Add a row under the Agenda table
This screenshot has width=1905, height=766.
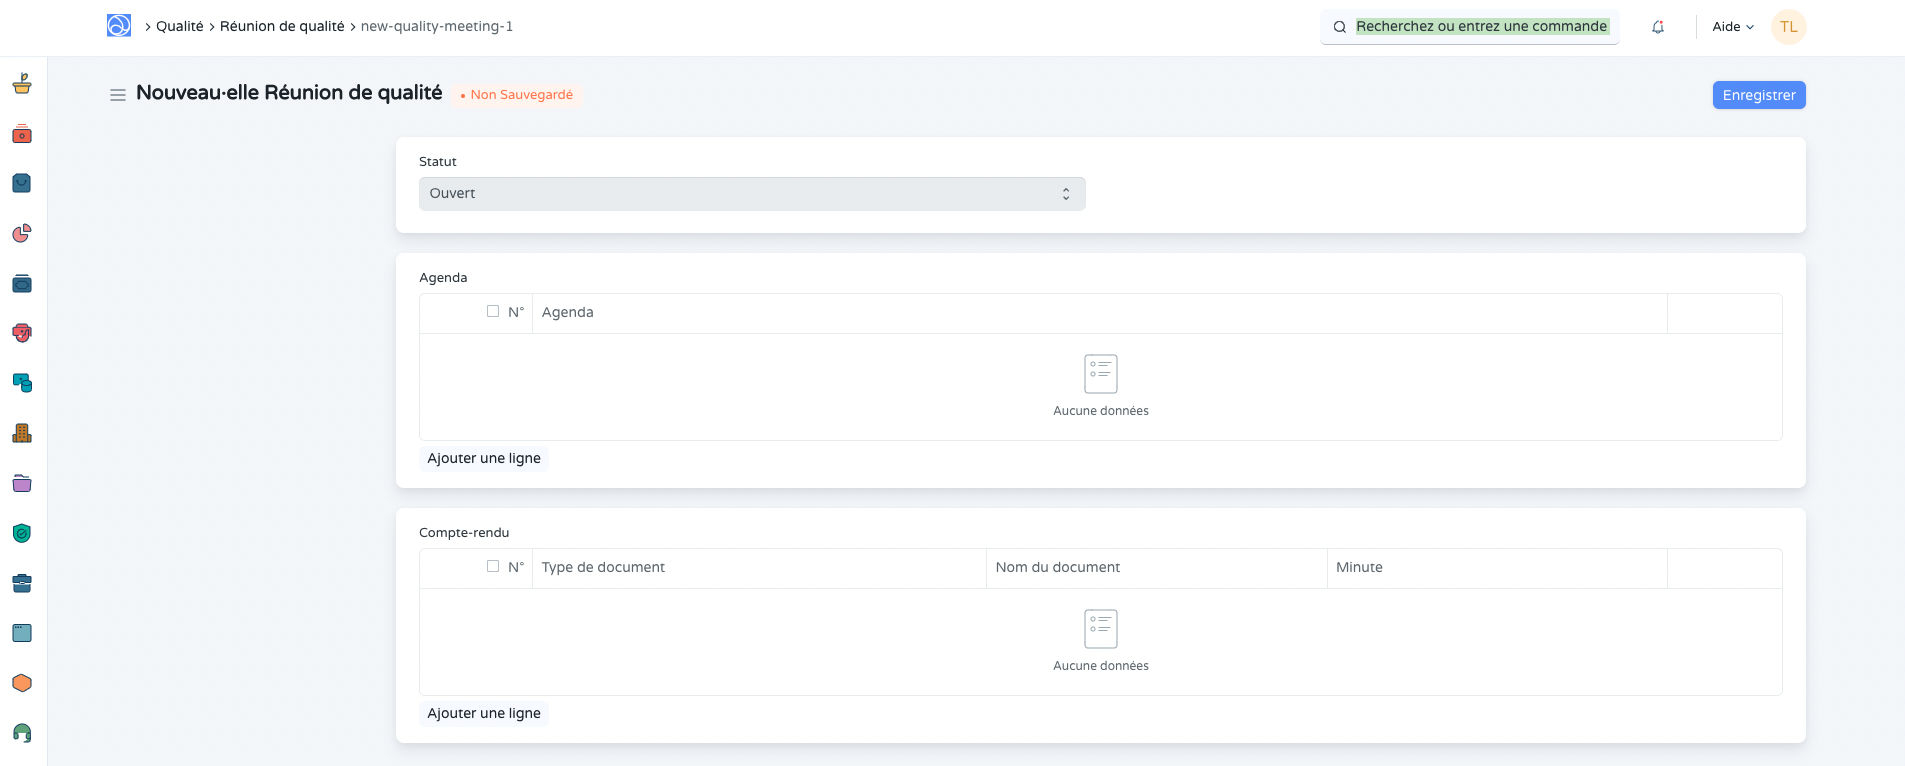[x=484, y=458]
